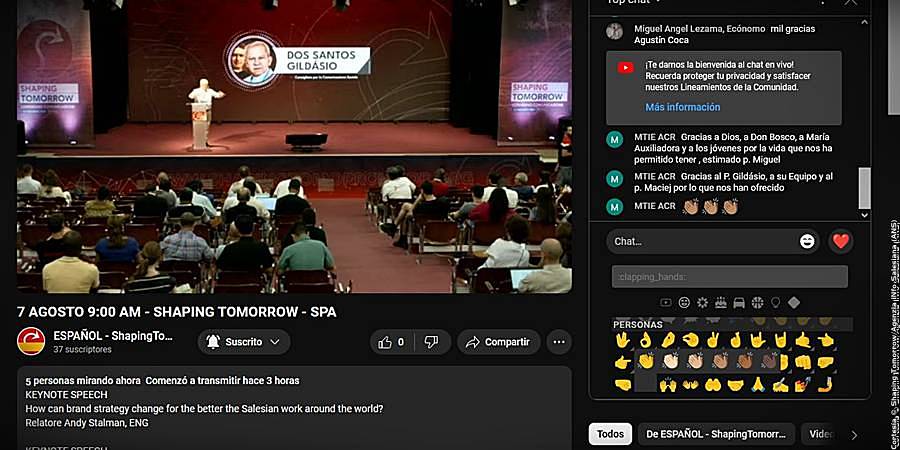The width and height of the screenshot is (900, 450).
Task: Click the emoji picker smiley in chat box
Action: (807, 242)
